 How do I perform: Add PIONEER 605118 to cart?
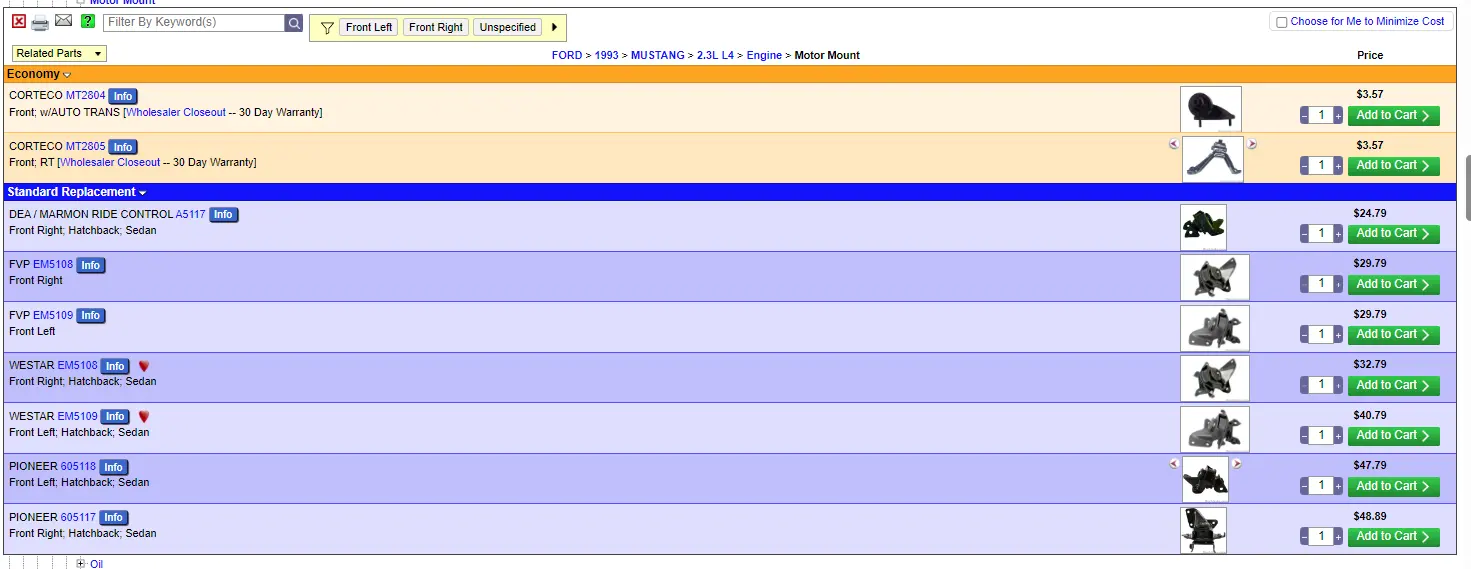(x=1393, y=486)
